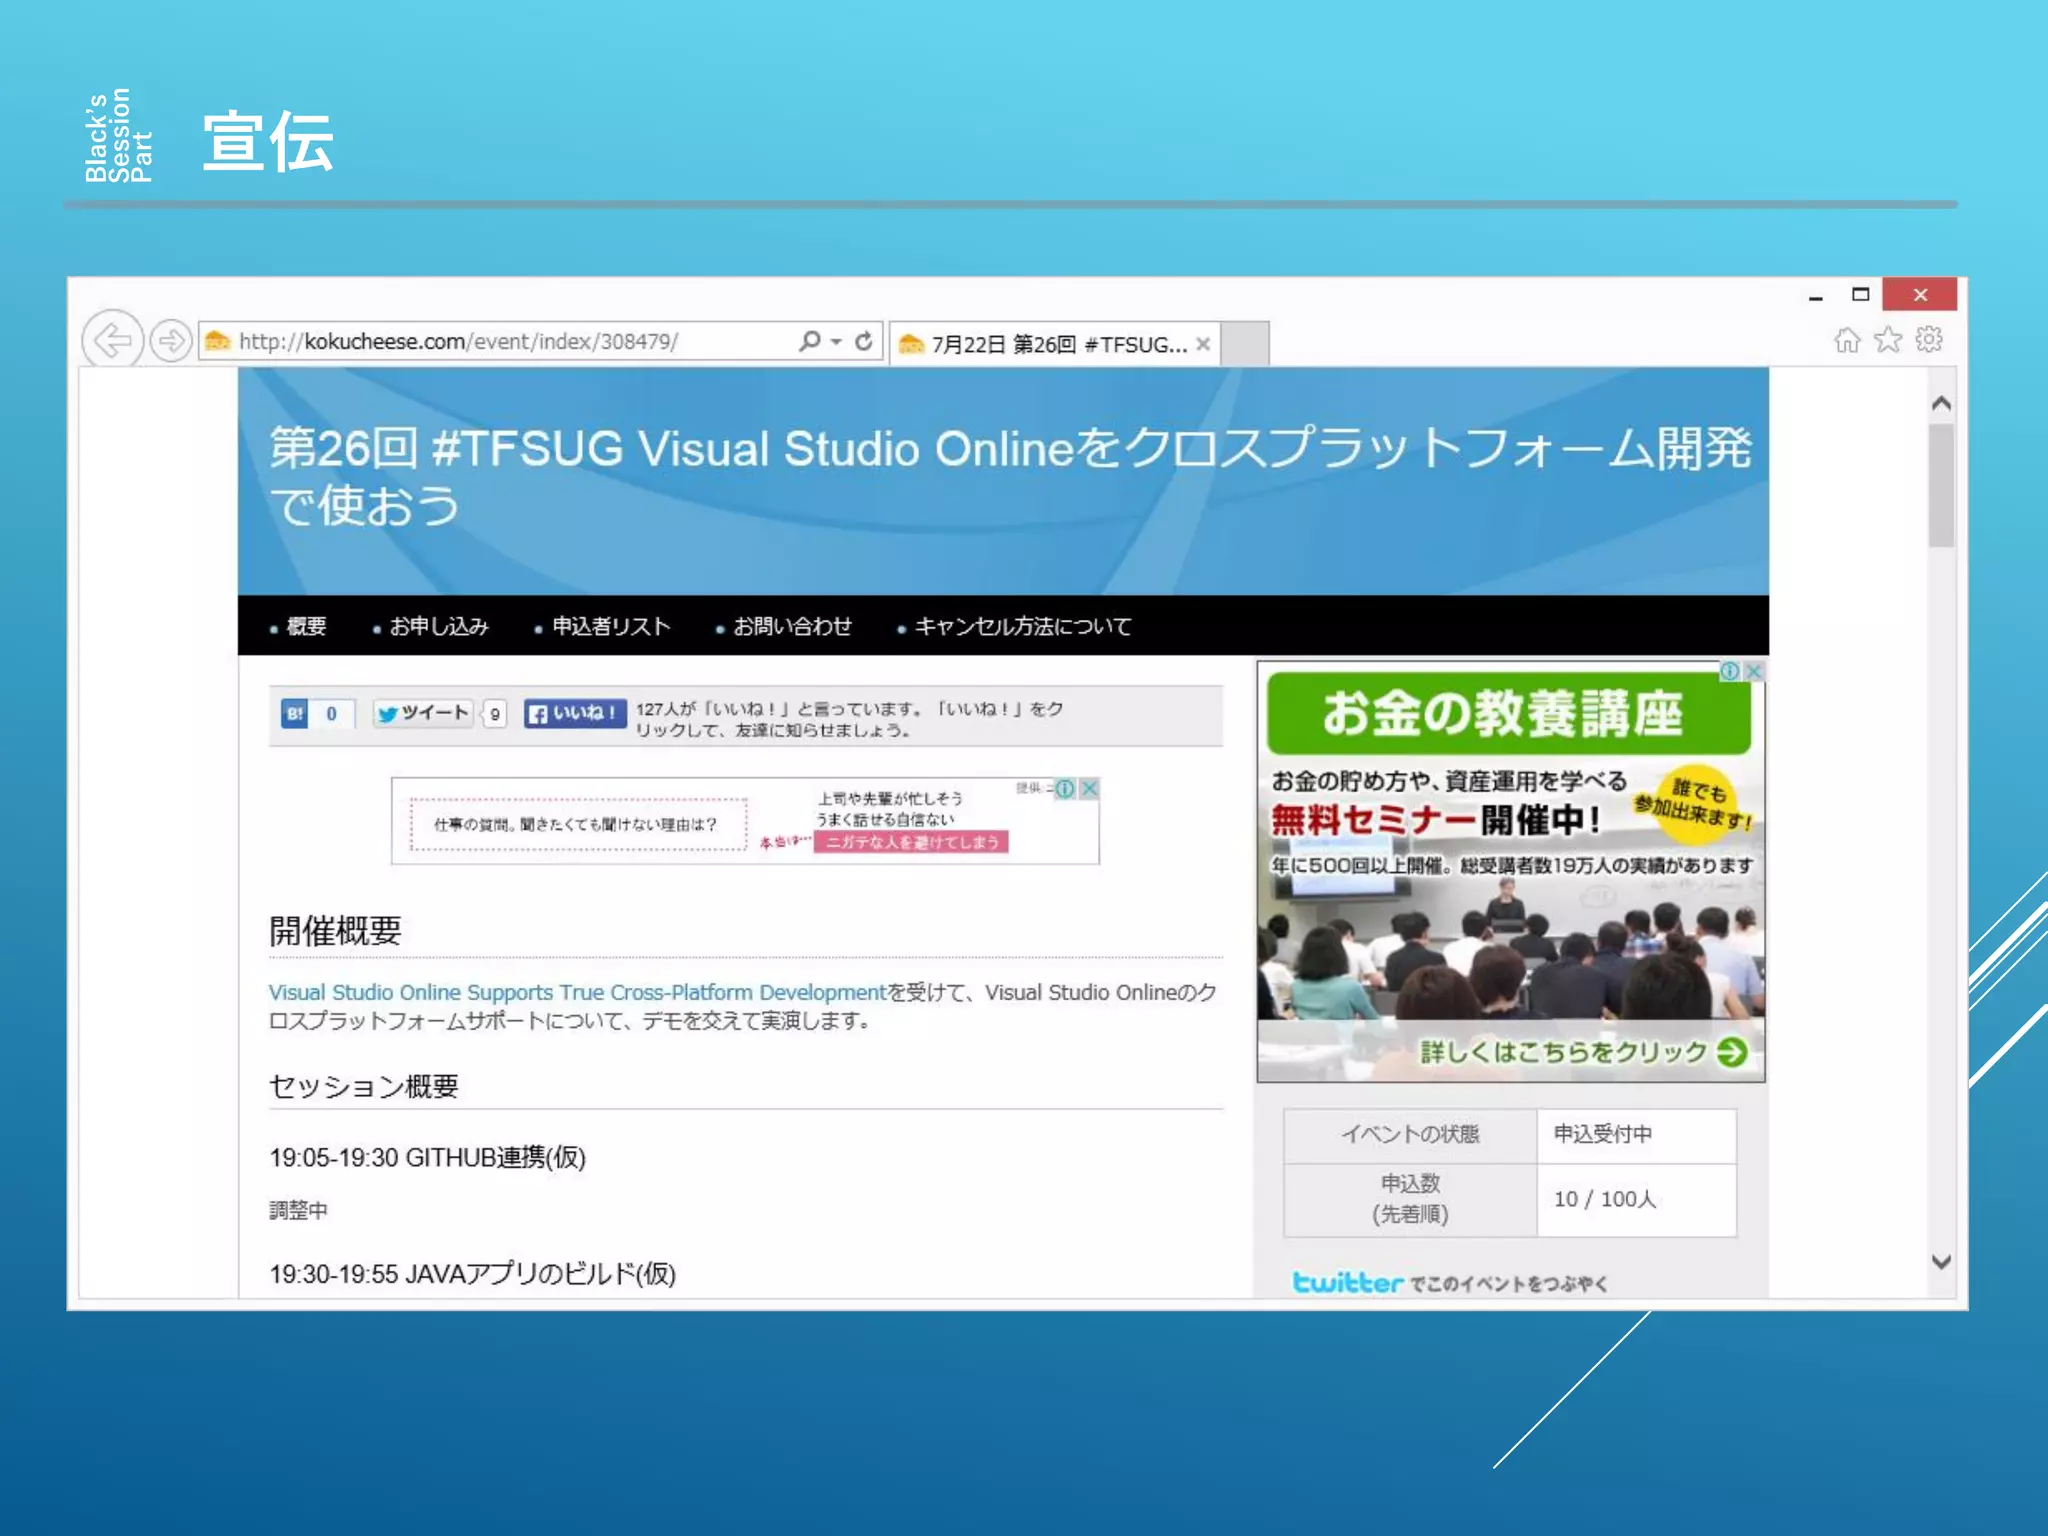
Task: Close the small banner ad X icon
Action: pyautogui.click(x=1090, y=789)
